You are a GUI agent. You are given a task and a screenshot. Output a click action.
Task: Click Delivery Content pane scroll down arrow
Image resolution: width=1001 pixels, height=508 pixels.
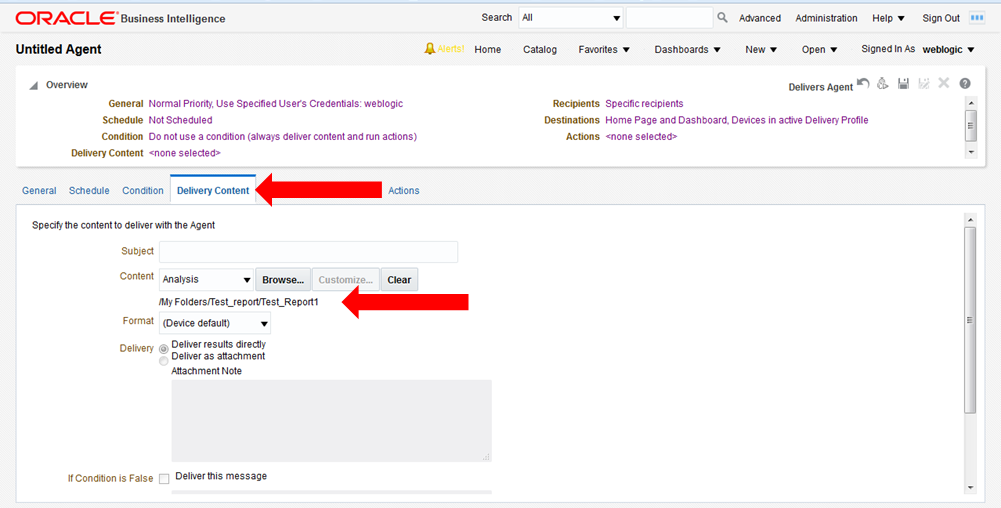click(970, 488)
